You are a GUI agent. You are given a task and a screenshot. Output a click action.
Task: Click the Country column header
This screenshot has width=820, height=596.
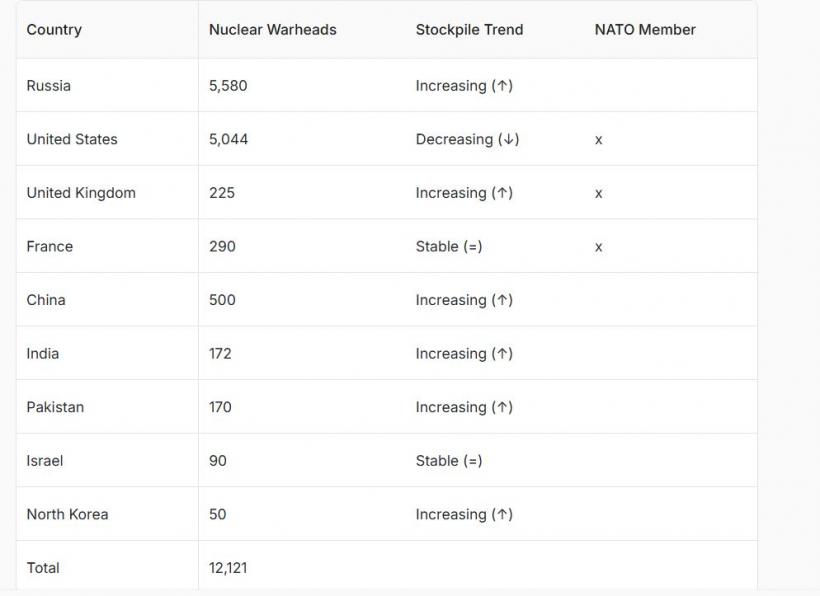tap(54, 30)
